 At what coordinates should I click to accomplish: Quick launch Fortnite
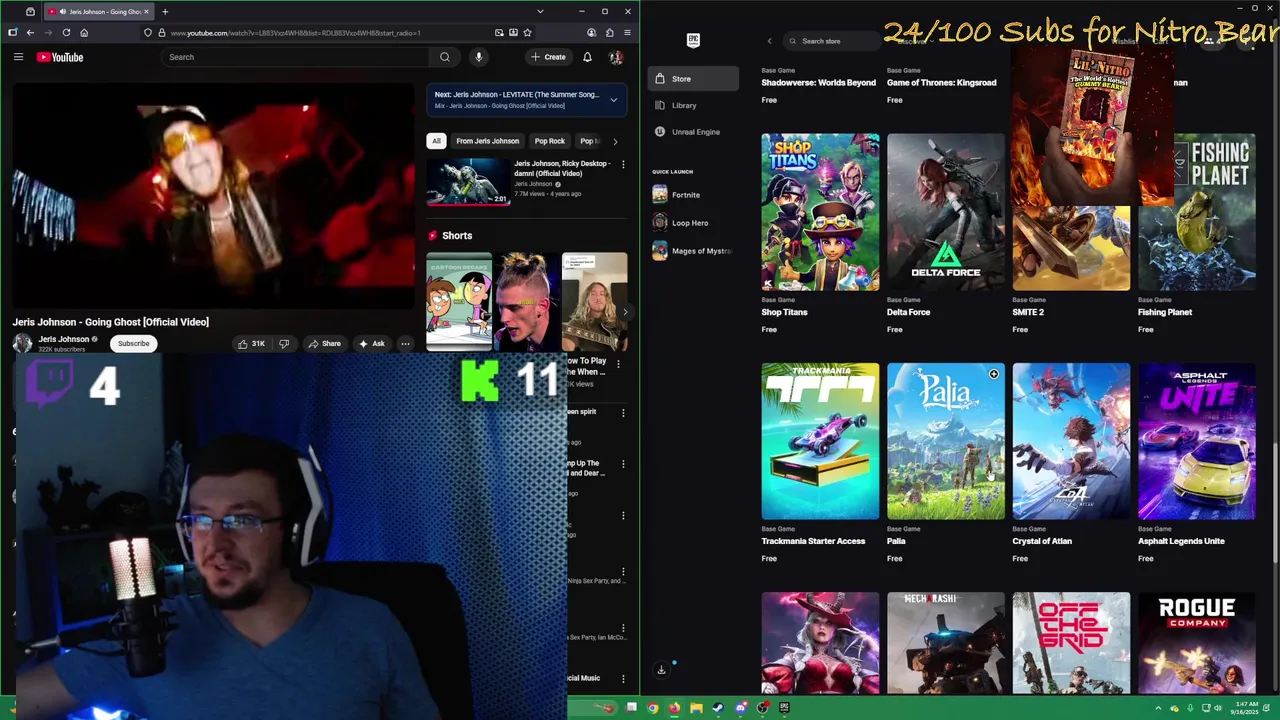click(x=693, y=195)
